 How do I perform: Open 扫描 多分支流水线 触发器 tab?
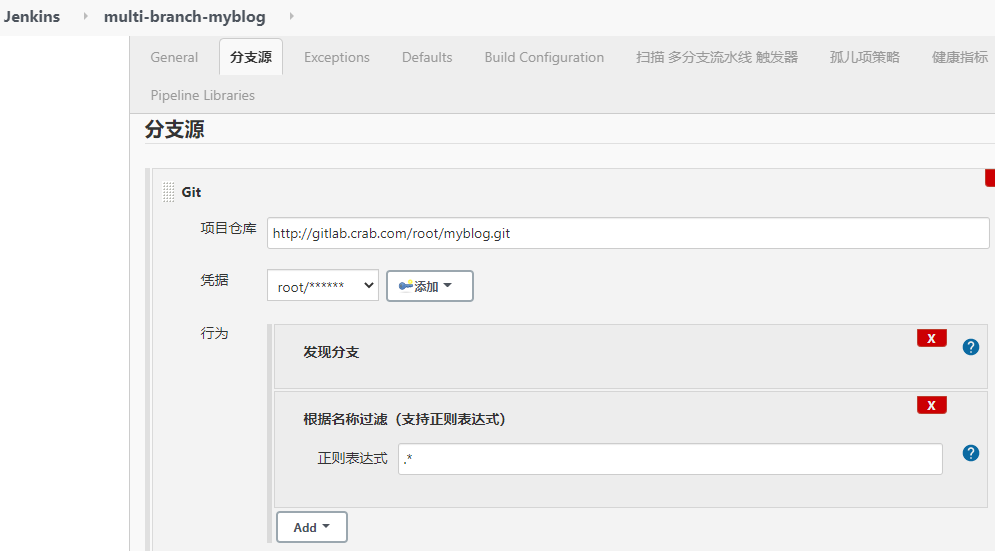(x=717, y=57)
